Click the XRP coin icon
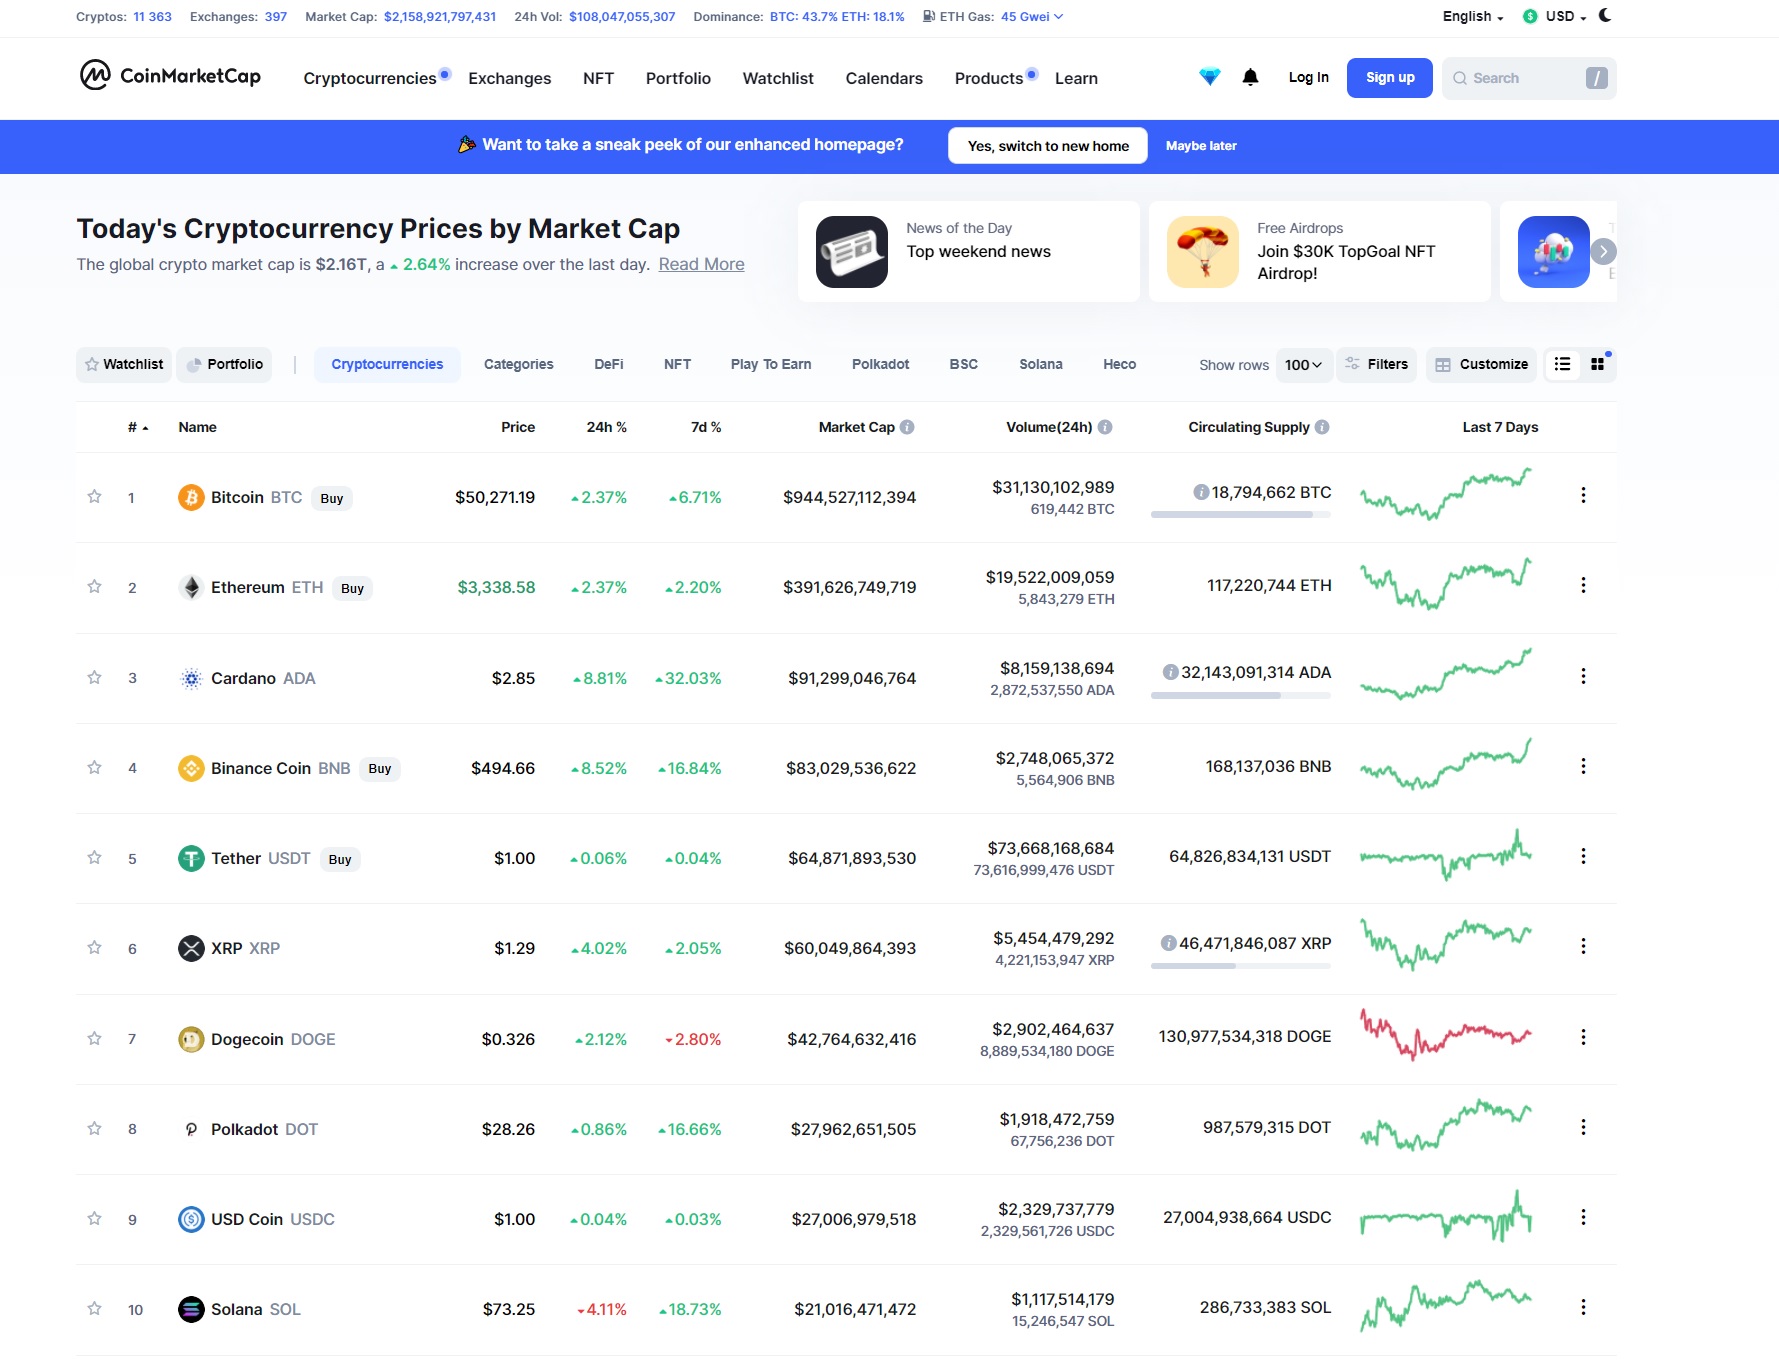 click(191, 948)
